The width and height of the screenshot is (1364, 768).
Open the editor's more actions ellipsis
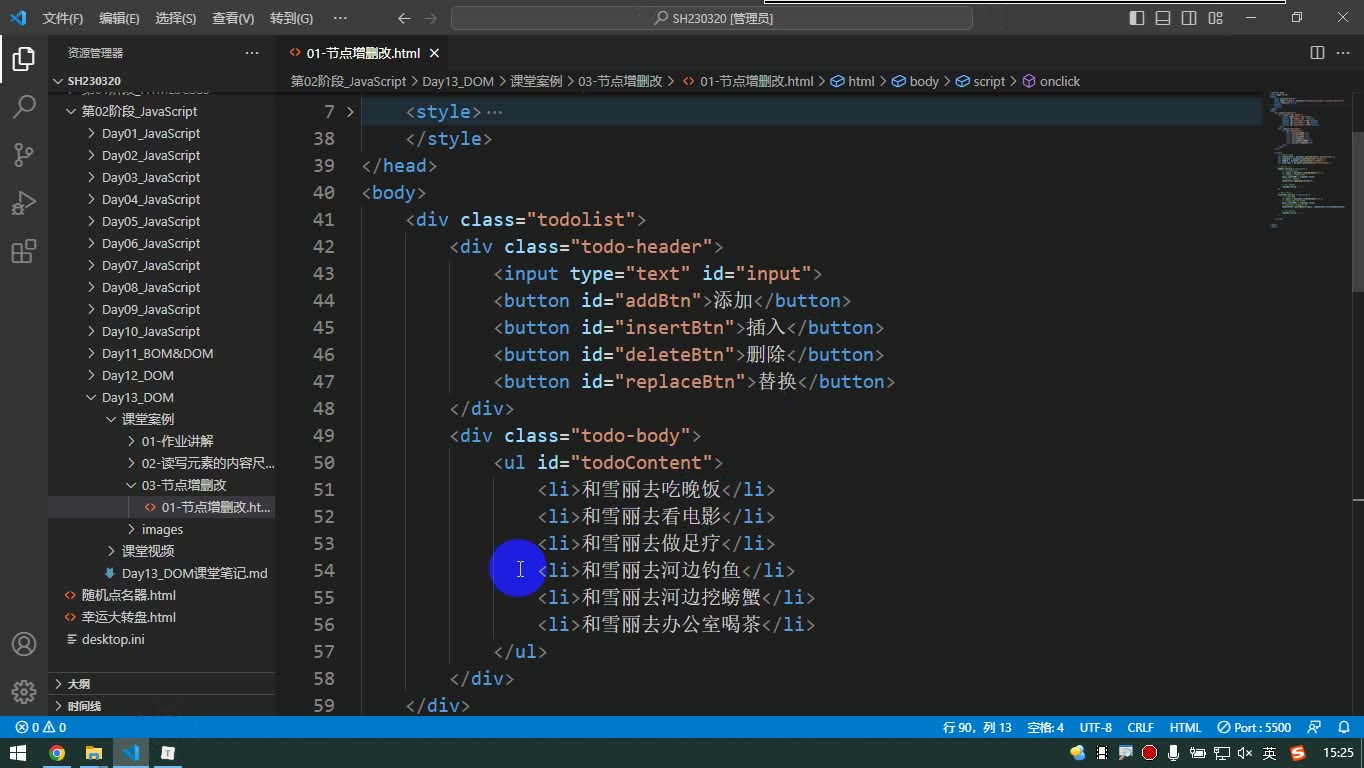pos(1343,53)
